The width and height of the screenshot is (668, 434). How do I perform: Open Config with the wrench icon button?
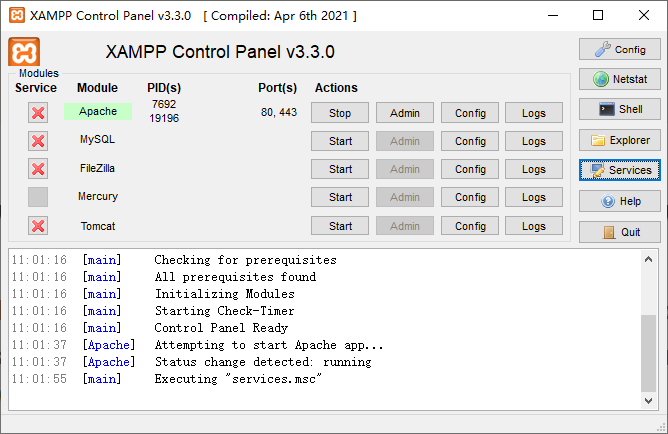(x=619, y=49)
